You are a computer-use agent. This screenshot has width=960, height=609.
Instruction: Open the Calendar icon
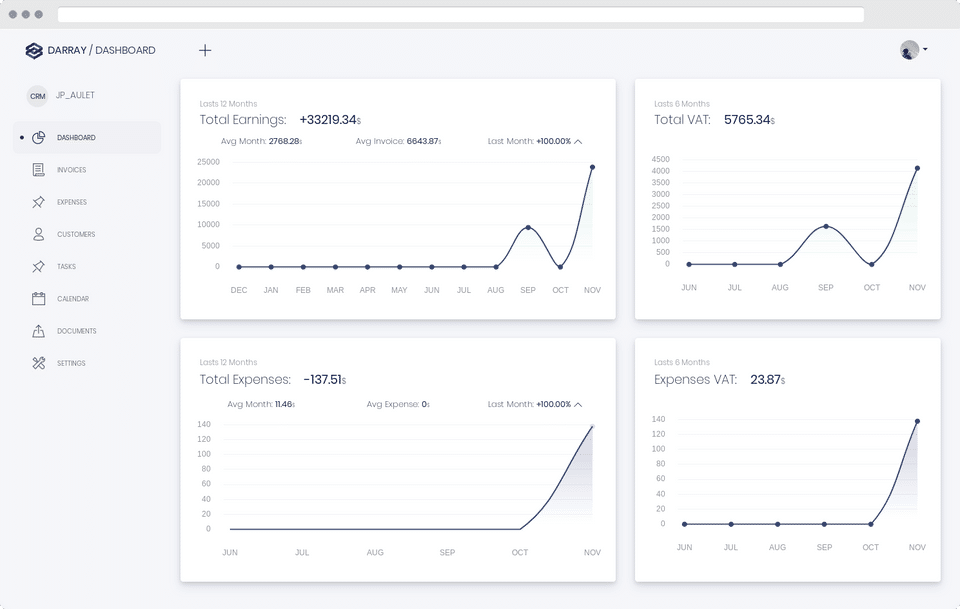pos(39,299)
